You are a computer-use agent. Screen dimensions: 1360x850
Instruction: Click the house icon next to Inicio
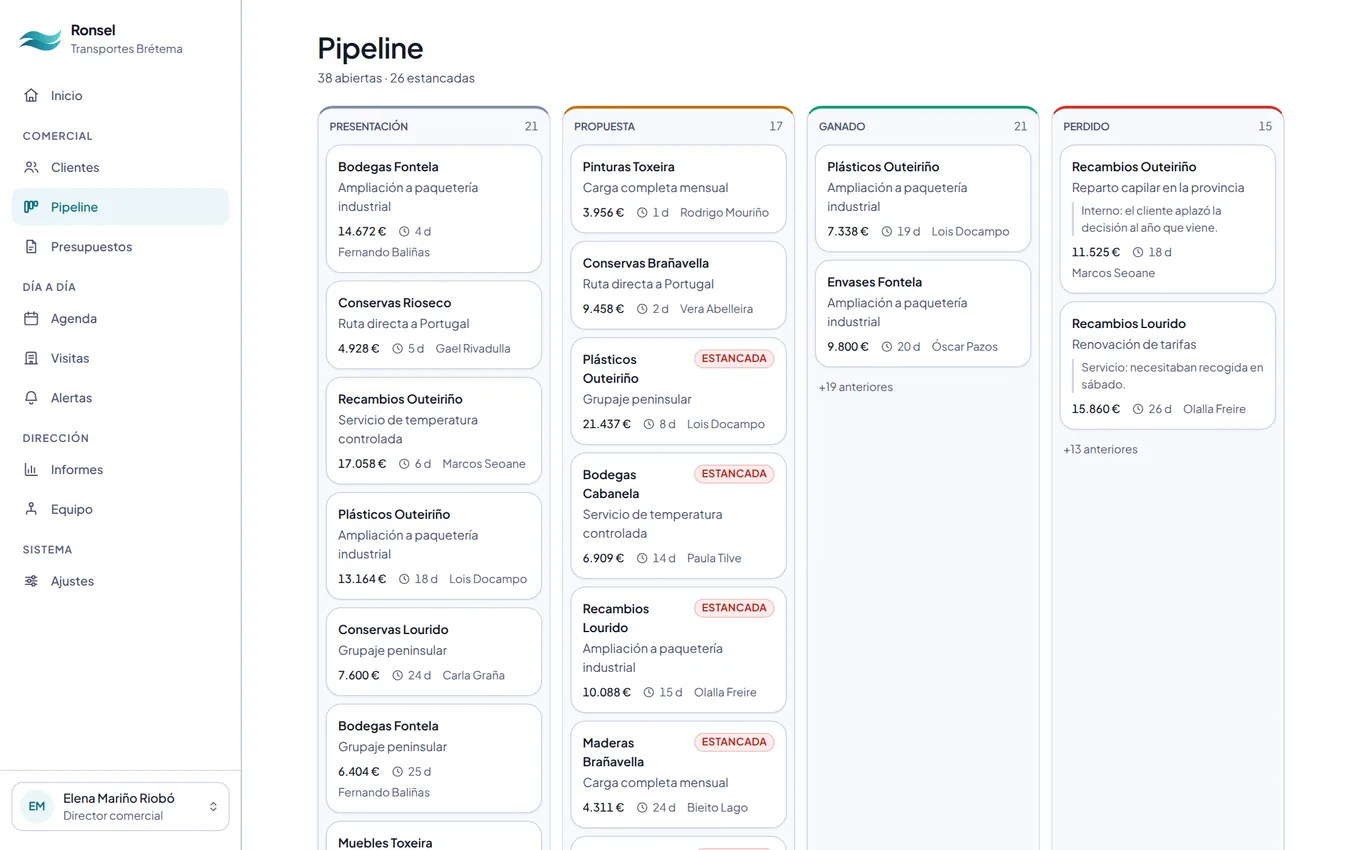click(x=32, y=96)
